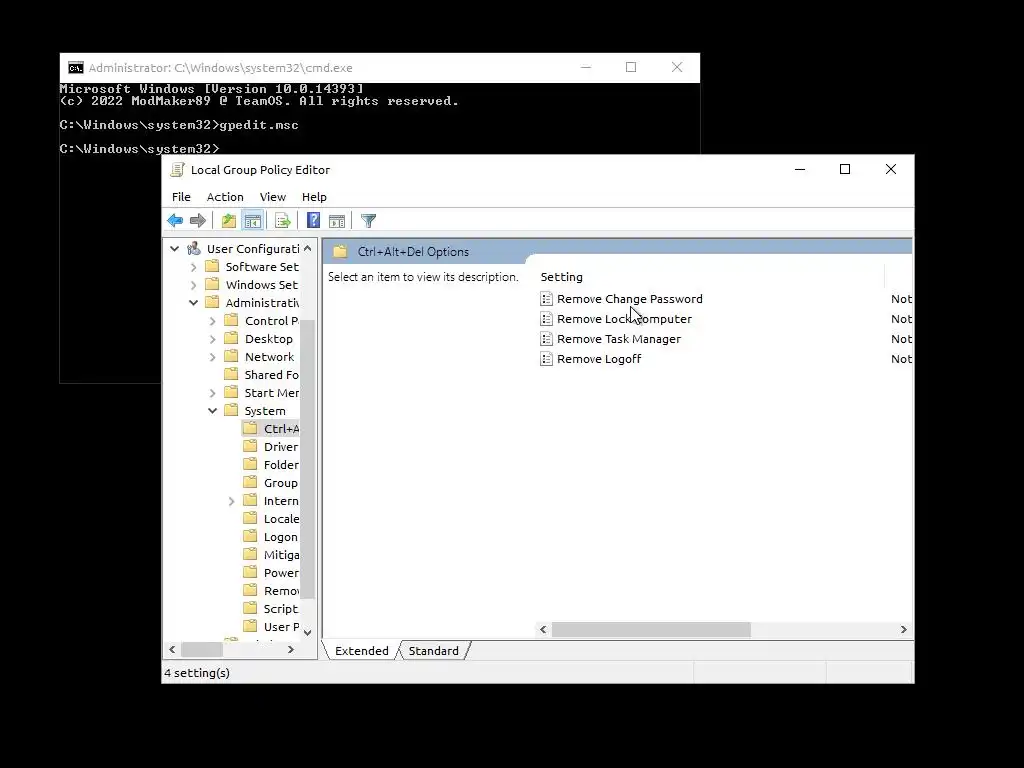This screenshot has height=768, width=1024.
Task: Expand the Windows Settings node
Action: pos(193,285)
